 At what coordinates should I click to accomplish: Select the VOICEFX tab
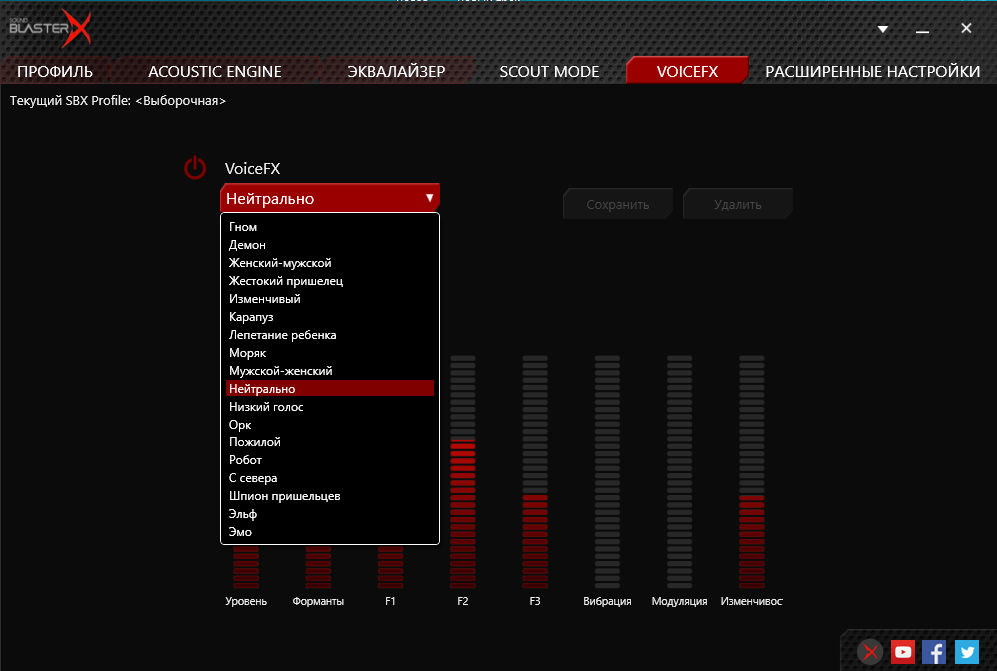tap(687, 71)
